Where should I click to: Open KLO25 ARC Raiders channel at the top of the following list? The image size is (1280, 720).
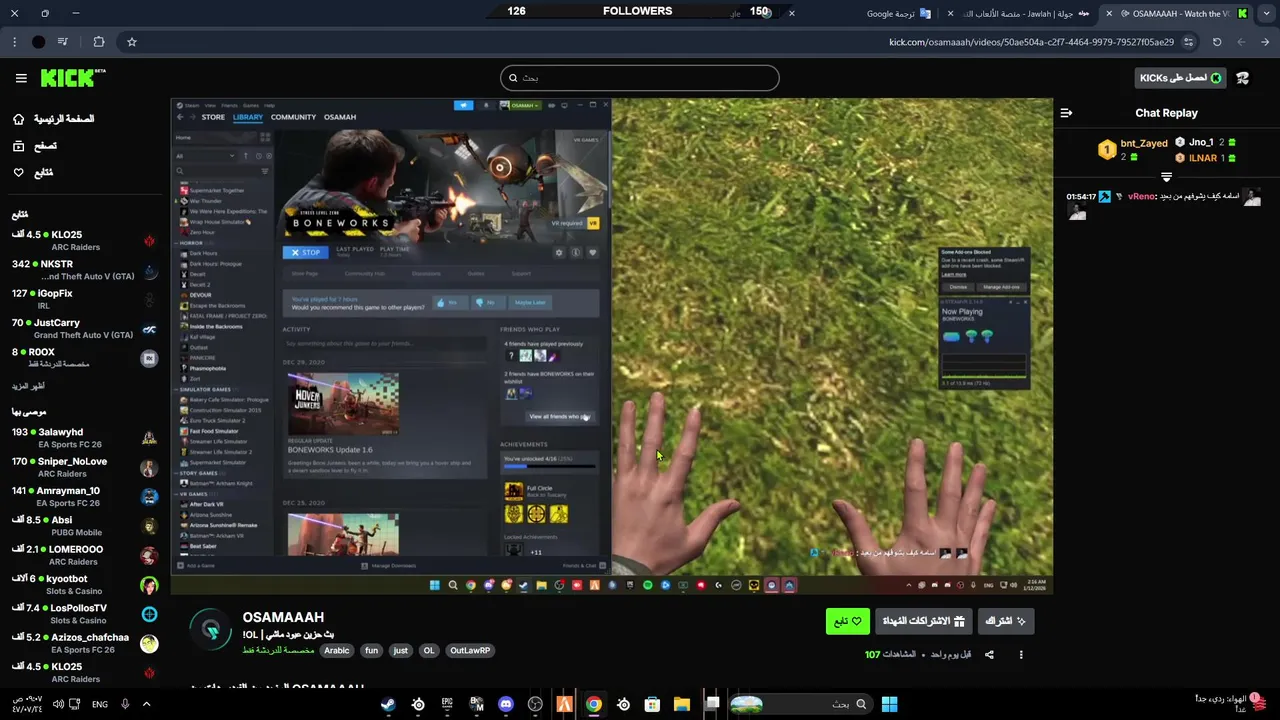click(x=85, y=241)
